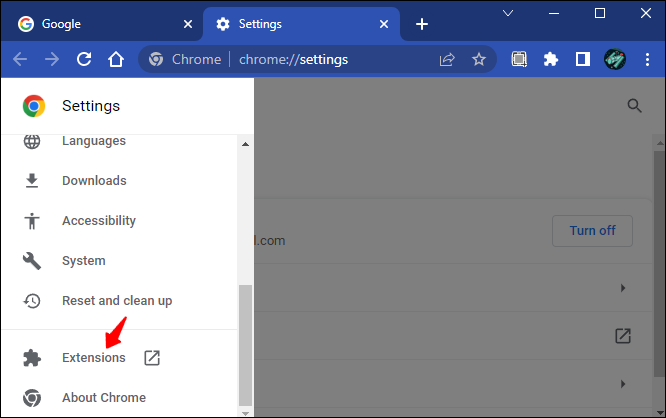666x418 pixels.
Task: Go to the Chrome home page icon
Action: tap(116, 59)
